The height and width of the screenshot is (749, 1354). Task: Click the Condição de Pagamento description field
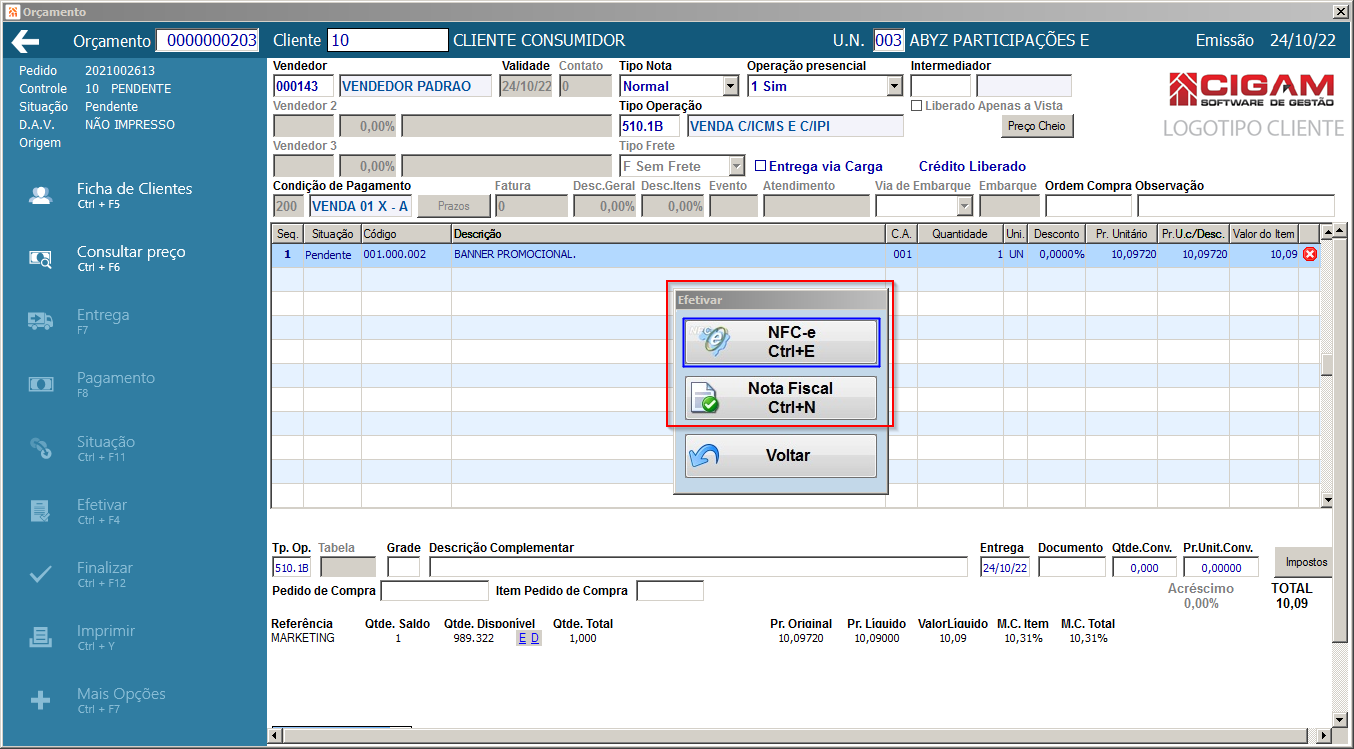coord(360,206)
